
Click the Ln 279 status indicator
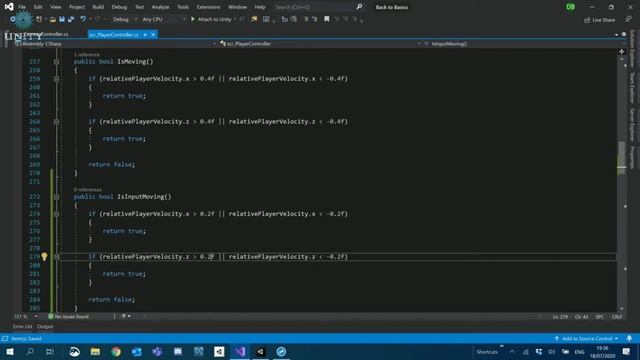click(x=560, y=317)
